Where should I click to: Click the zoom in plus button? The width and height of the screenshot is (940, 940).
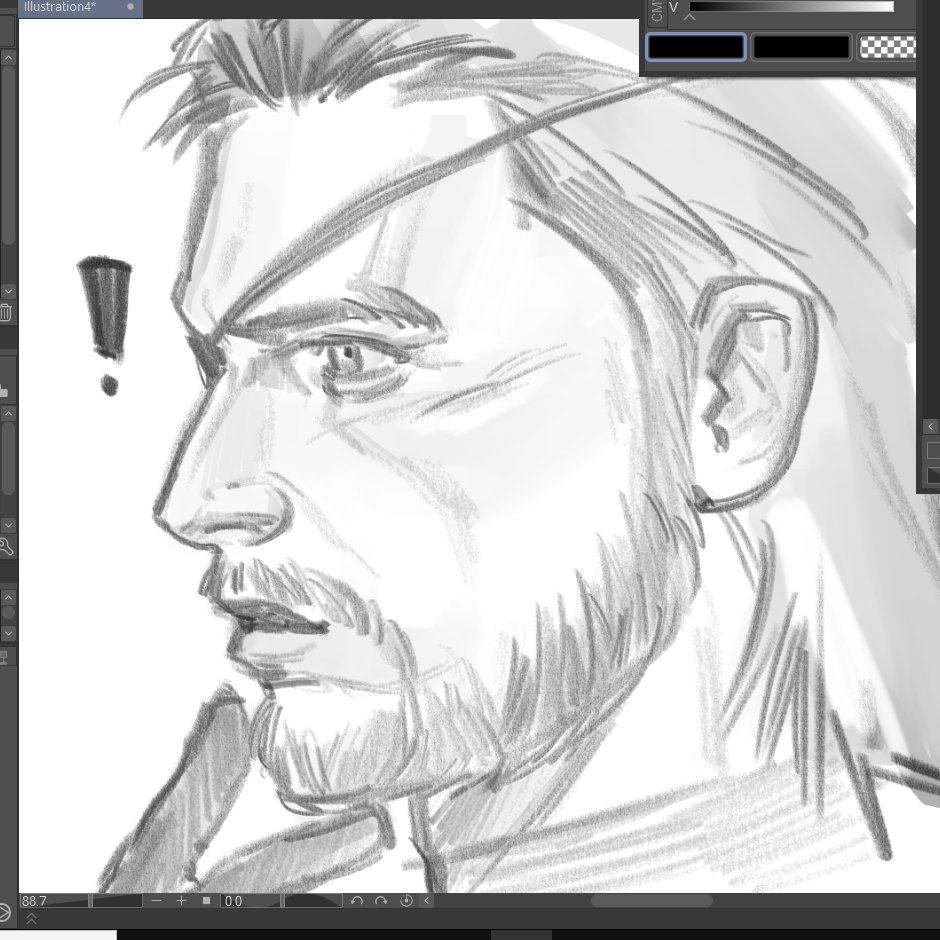pos(181,900)
